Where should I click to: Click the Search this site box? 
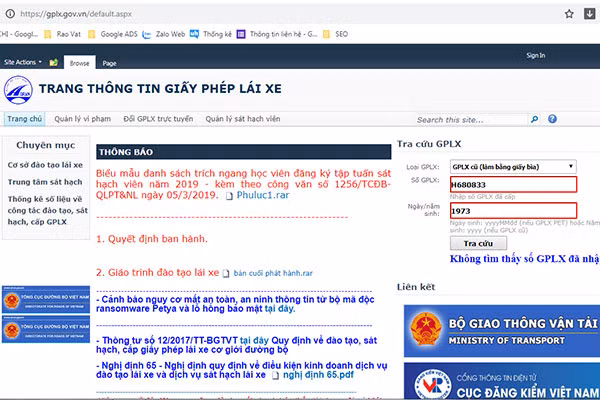click(x=471, y=120)
